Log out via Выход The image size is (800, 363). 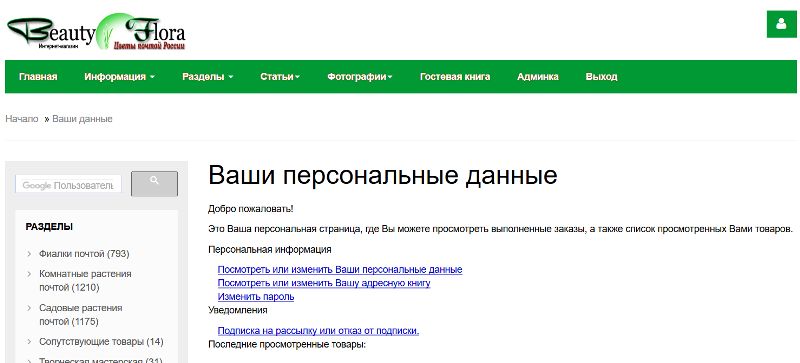[x=602, y=77]
